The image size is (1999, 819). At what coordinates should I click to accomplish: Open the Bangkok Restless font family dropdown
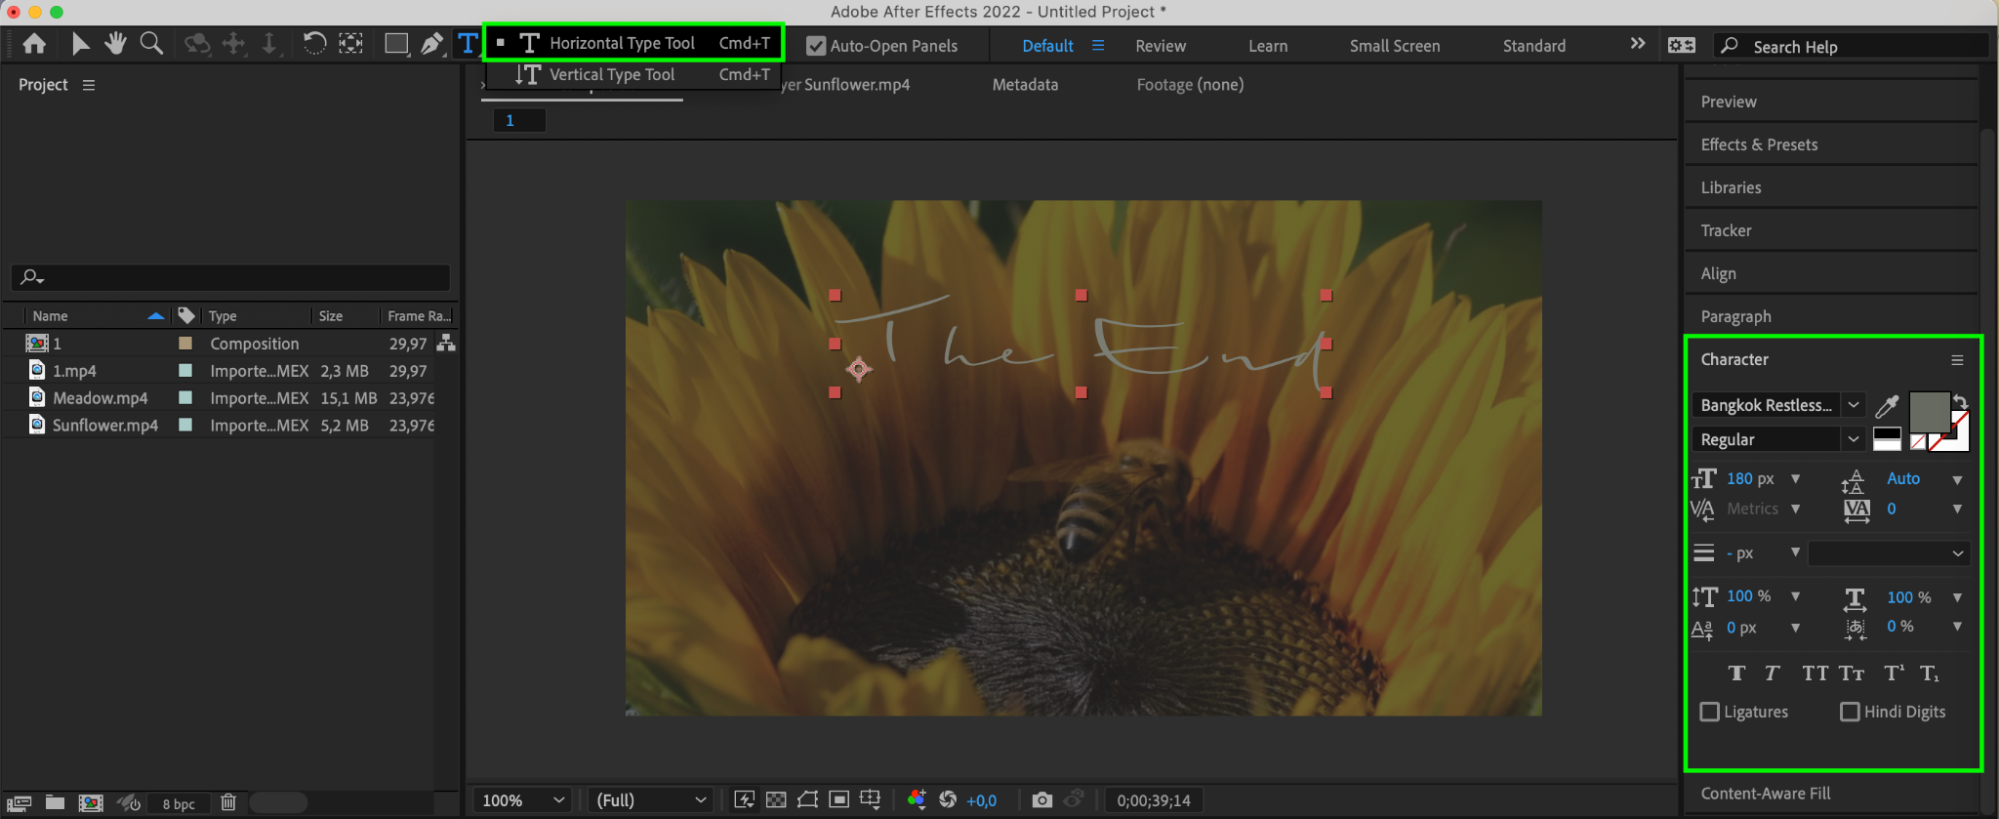pyautogui.click(x=1853, y=405)
